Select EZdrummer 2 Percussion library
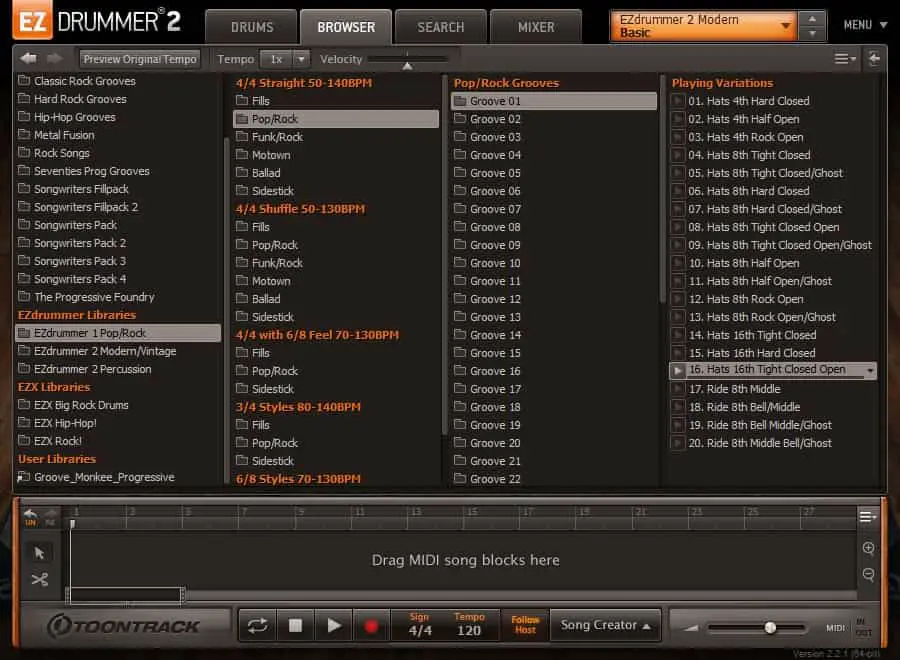 (85, 369)
